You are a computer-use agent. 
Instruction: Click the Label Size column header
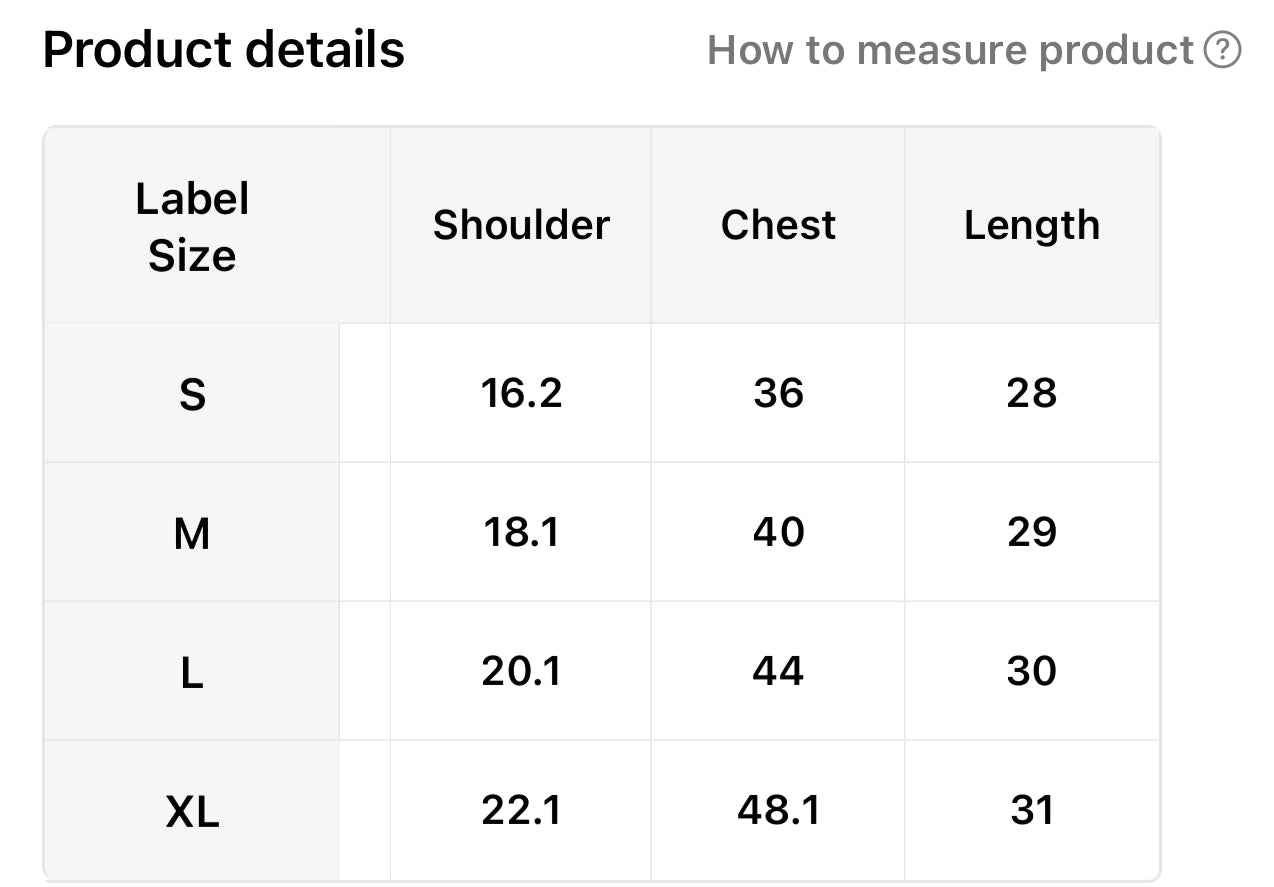192,227
